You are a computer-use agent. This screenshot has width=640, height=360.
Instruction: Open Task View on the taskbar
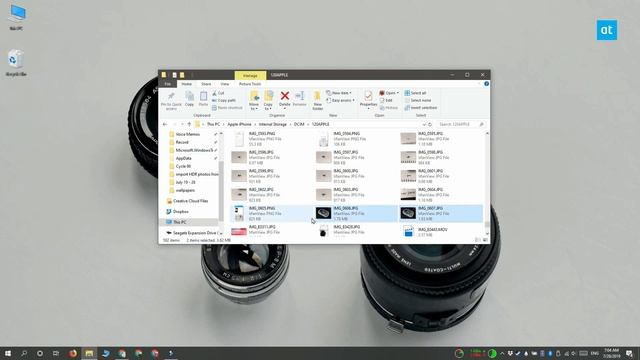click(56, 353)
